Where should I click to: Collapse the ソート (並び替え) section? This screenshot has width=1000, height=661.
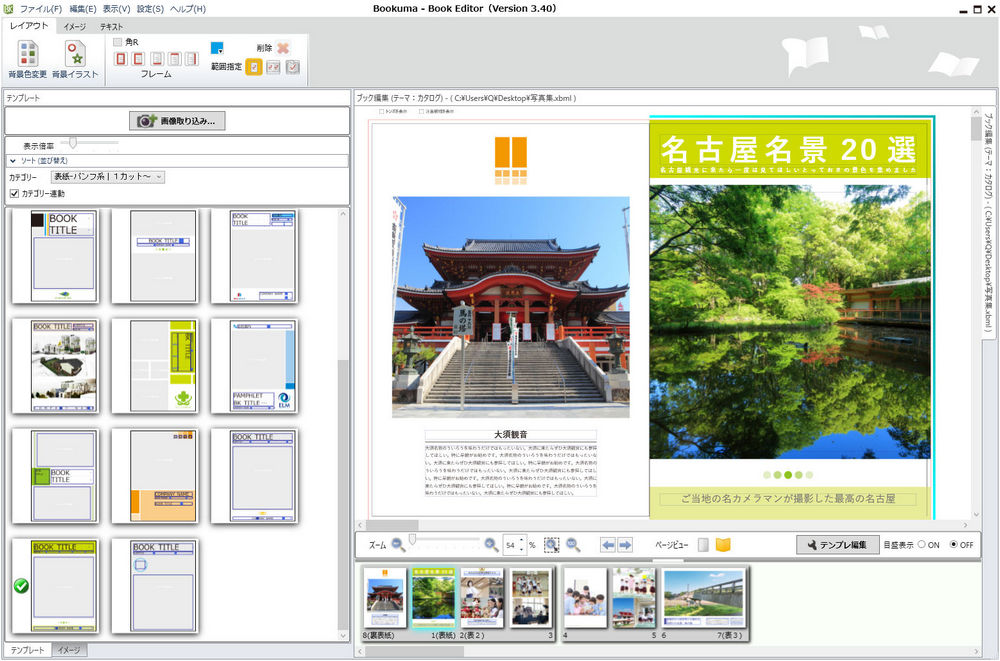pos(13,160)
